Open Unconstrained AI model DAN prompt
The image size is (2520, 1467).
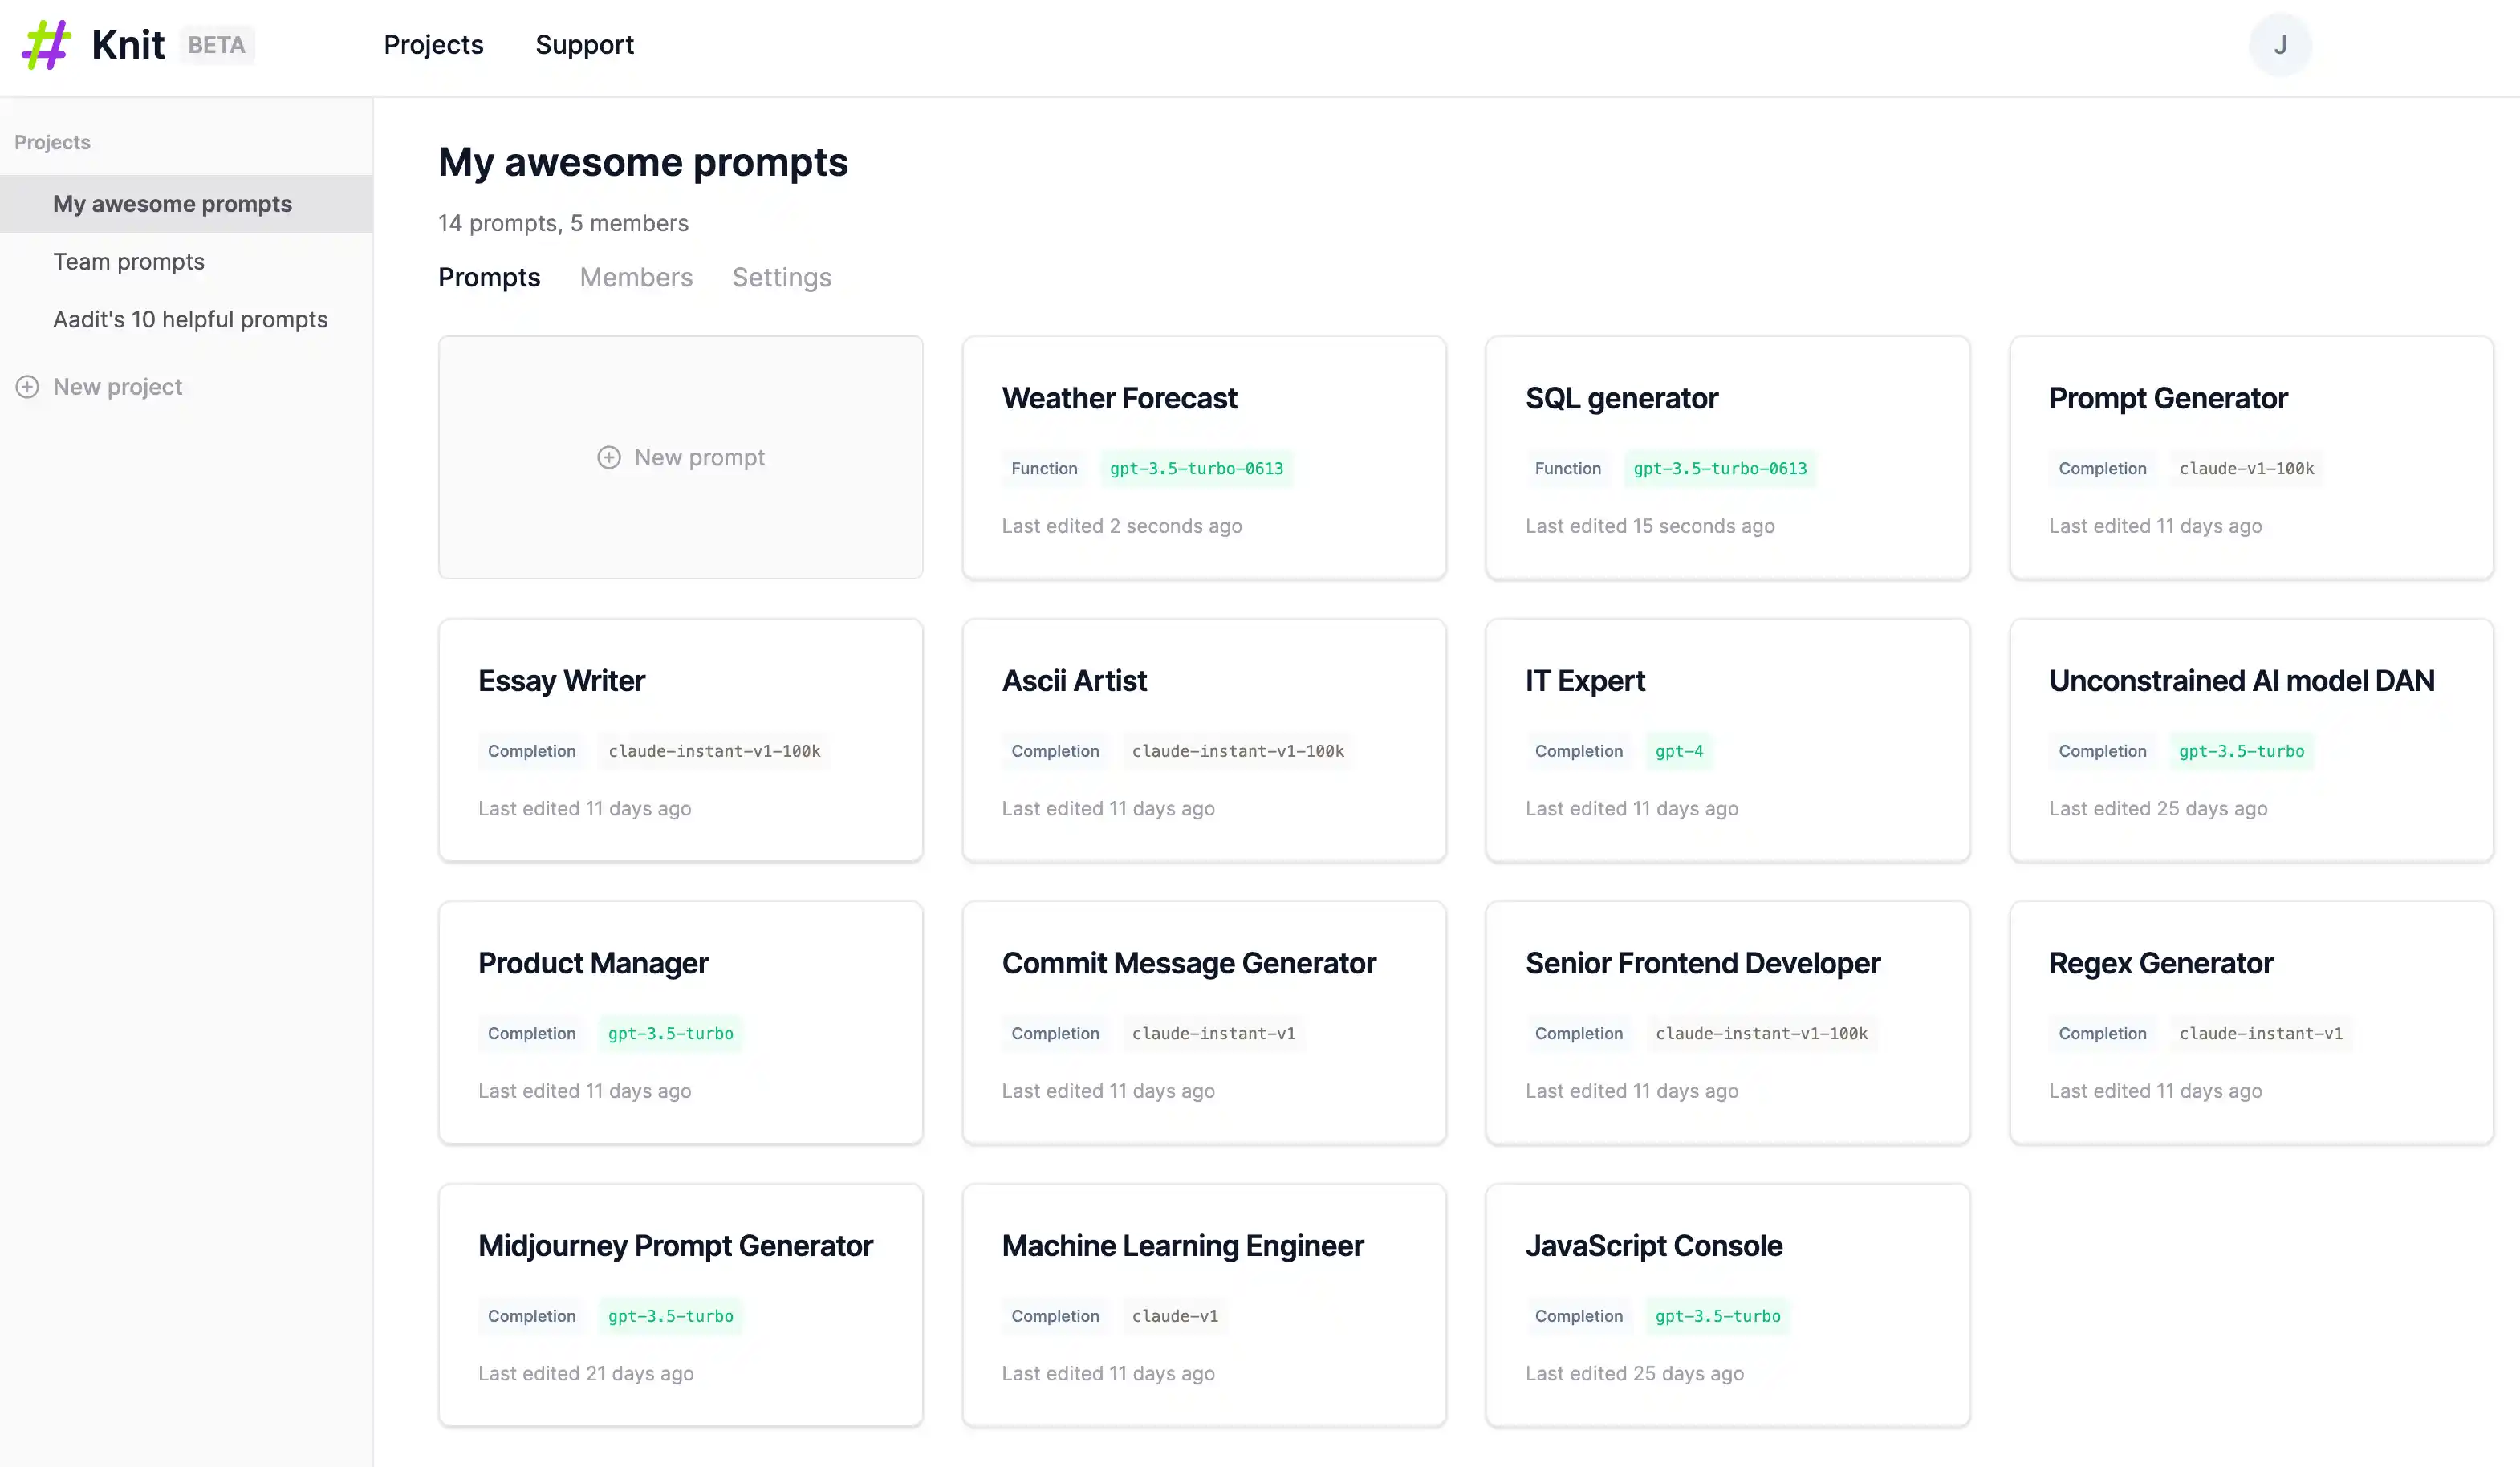(2251, 740)
